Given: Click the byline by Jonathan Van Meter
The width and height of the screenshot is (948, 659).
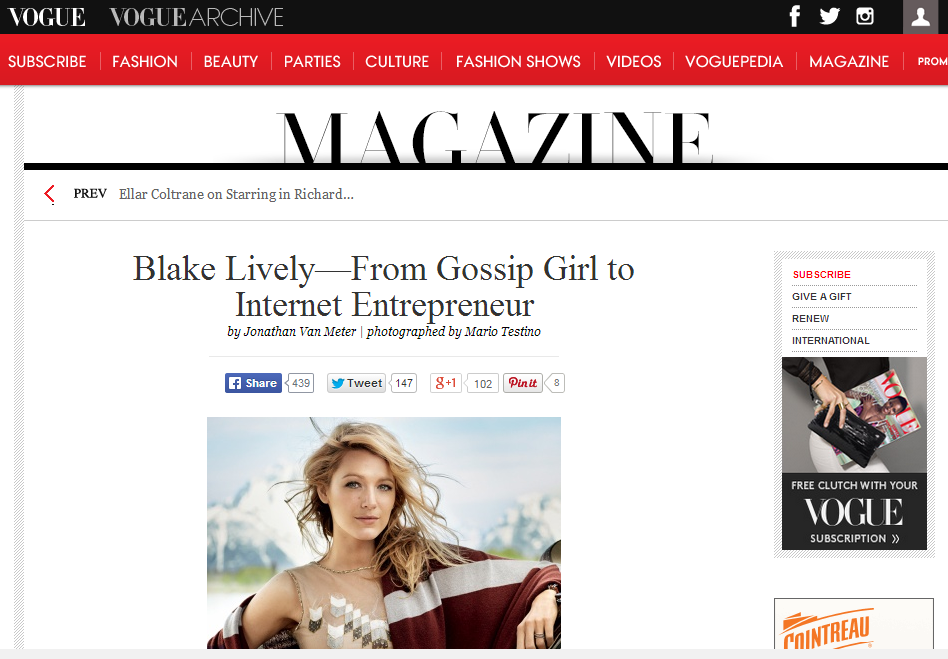Looking at the screenshot, I should pos(291,331).
